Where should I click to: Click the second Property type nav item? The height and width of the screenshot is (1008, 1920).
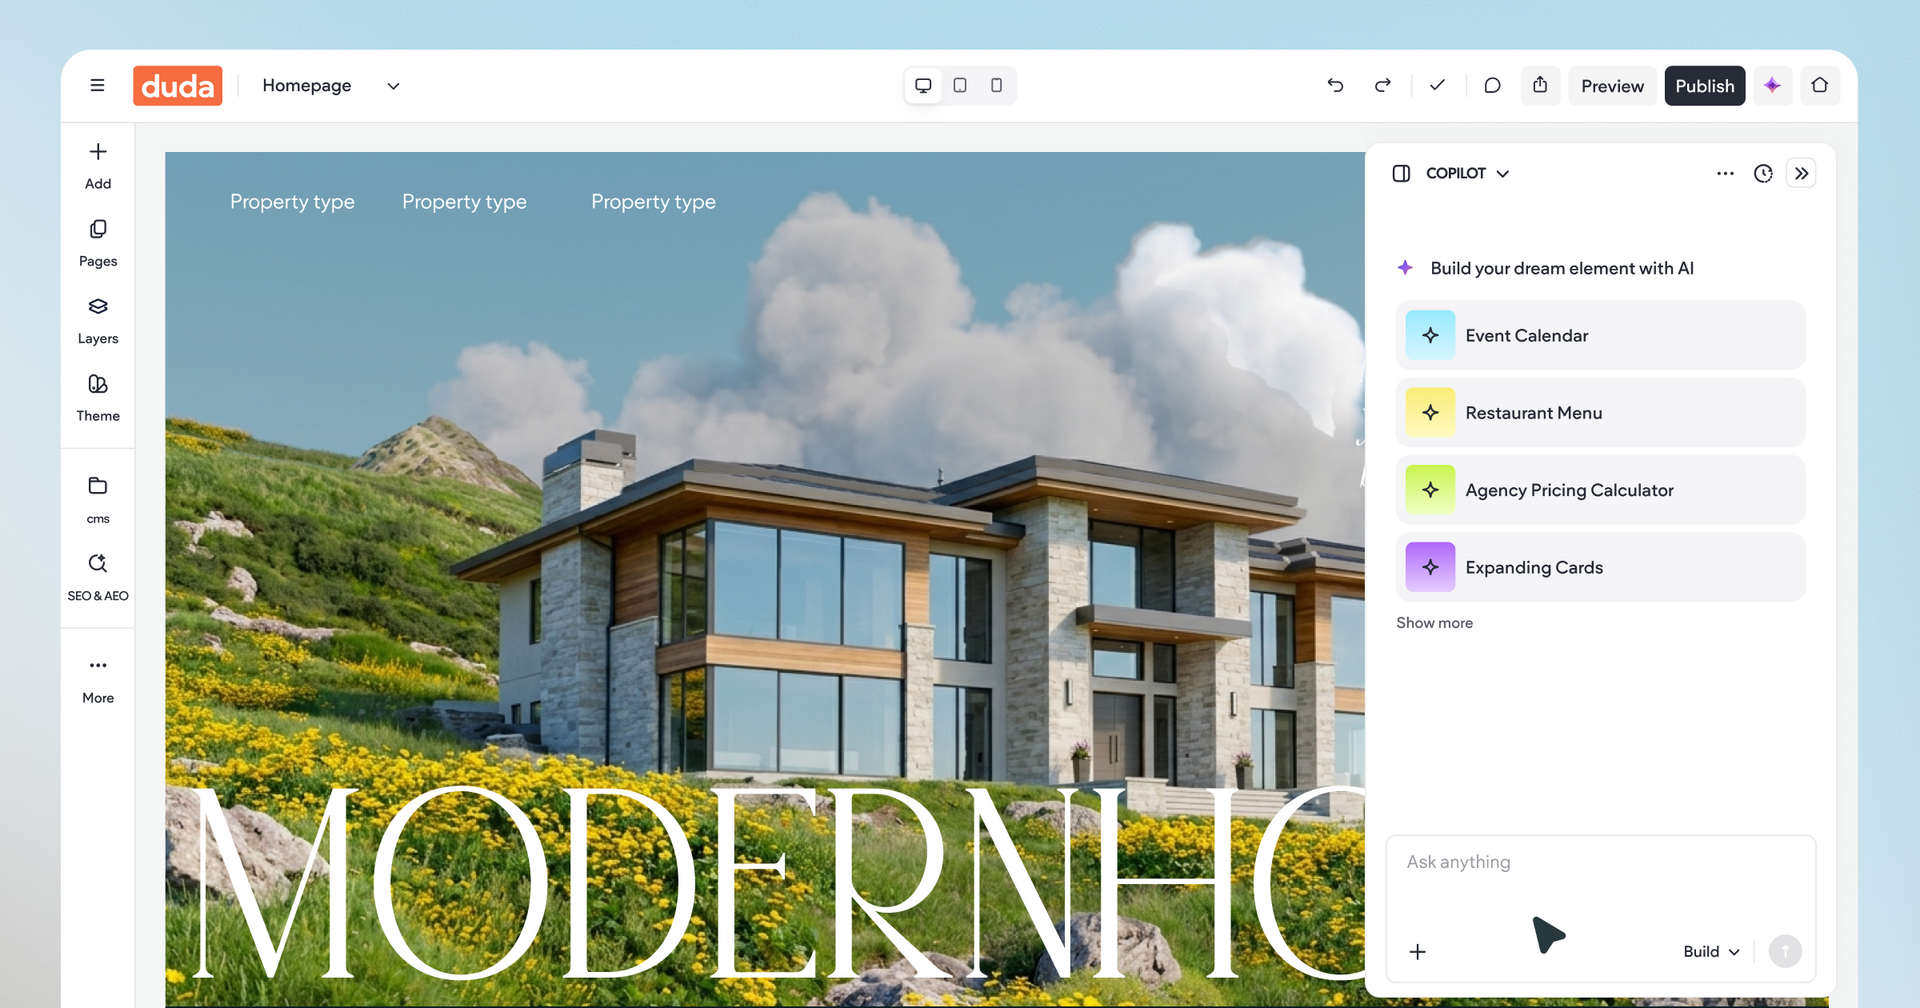(464, 202)
